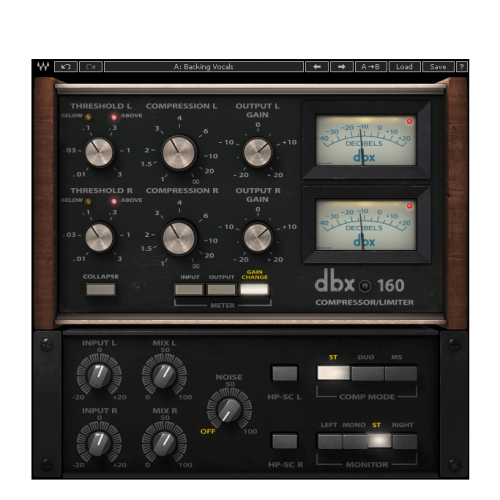The height and width of the screenshot is (500, 500).
Task: Click the 'THRESHOLD L' label
Action: click(x=101, y=106)
